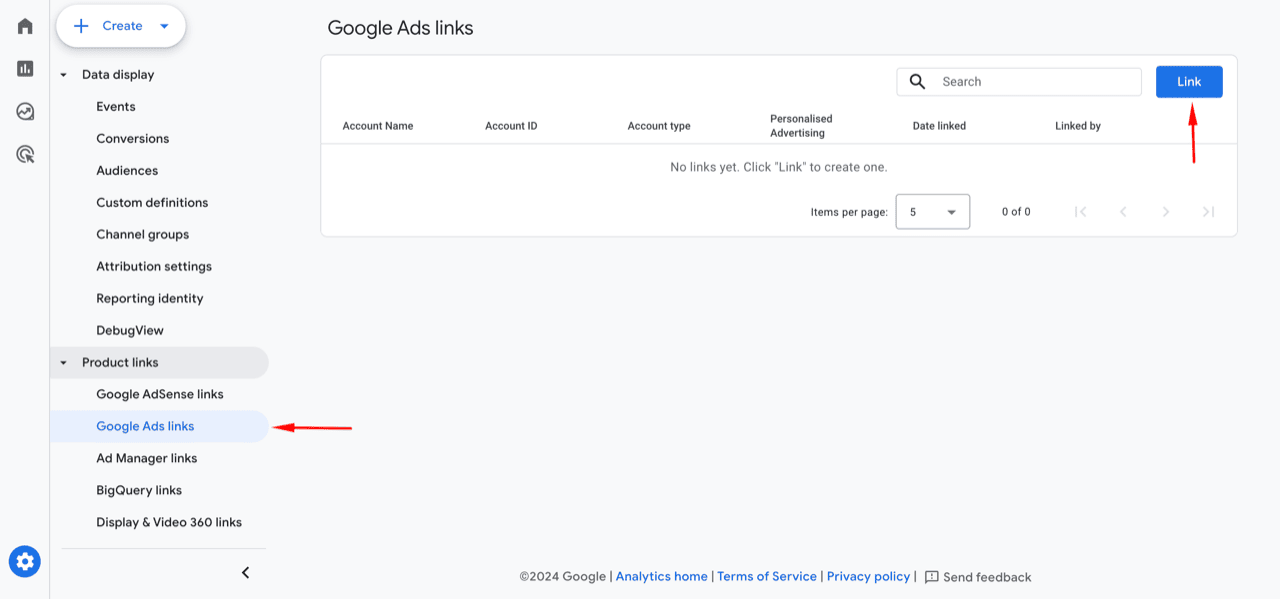Collapse the Product links section

tap(64, 363)
